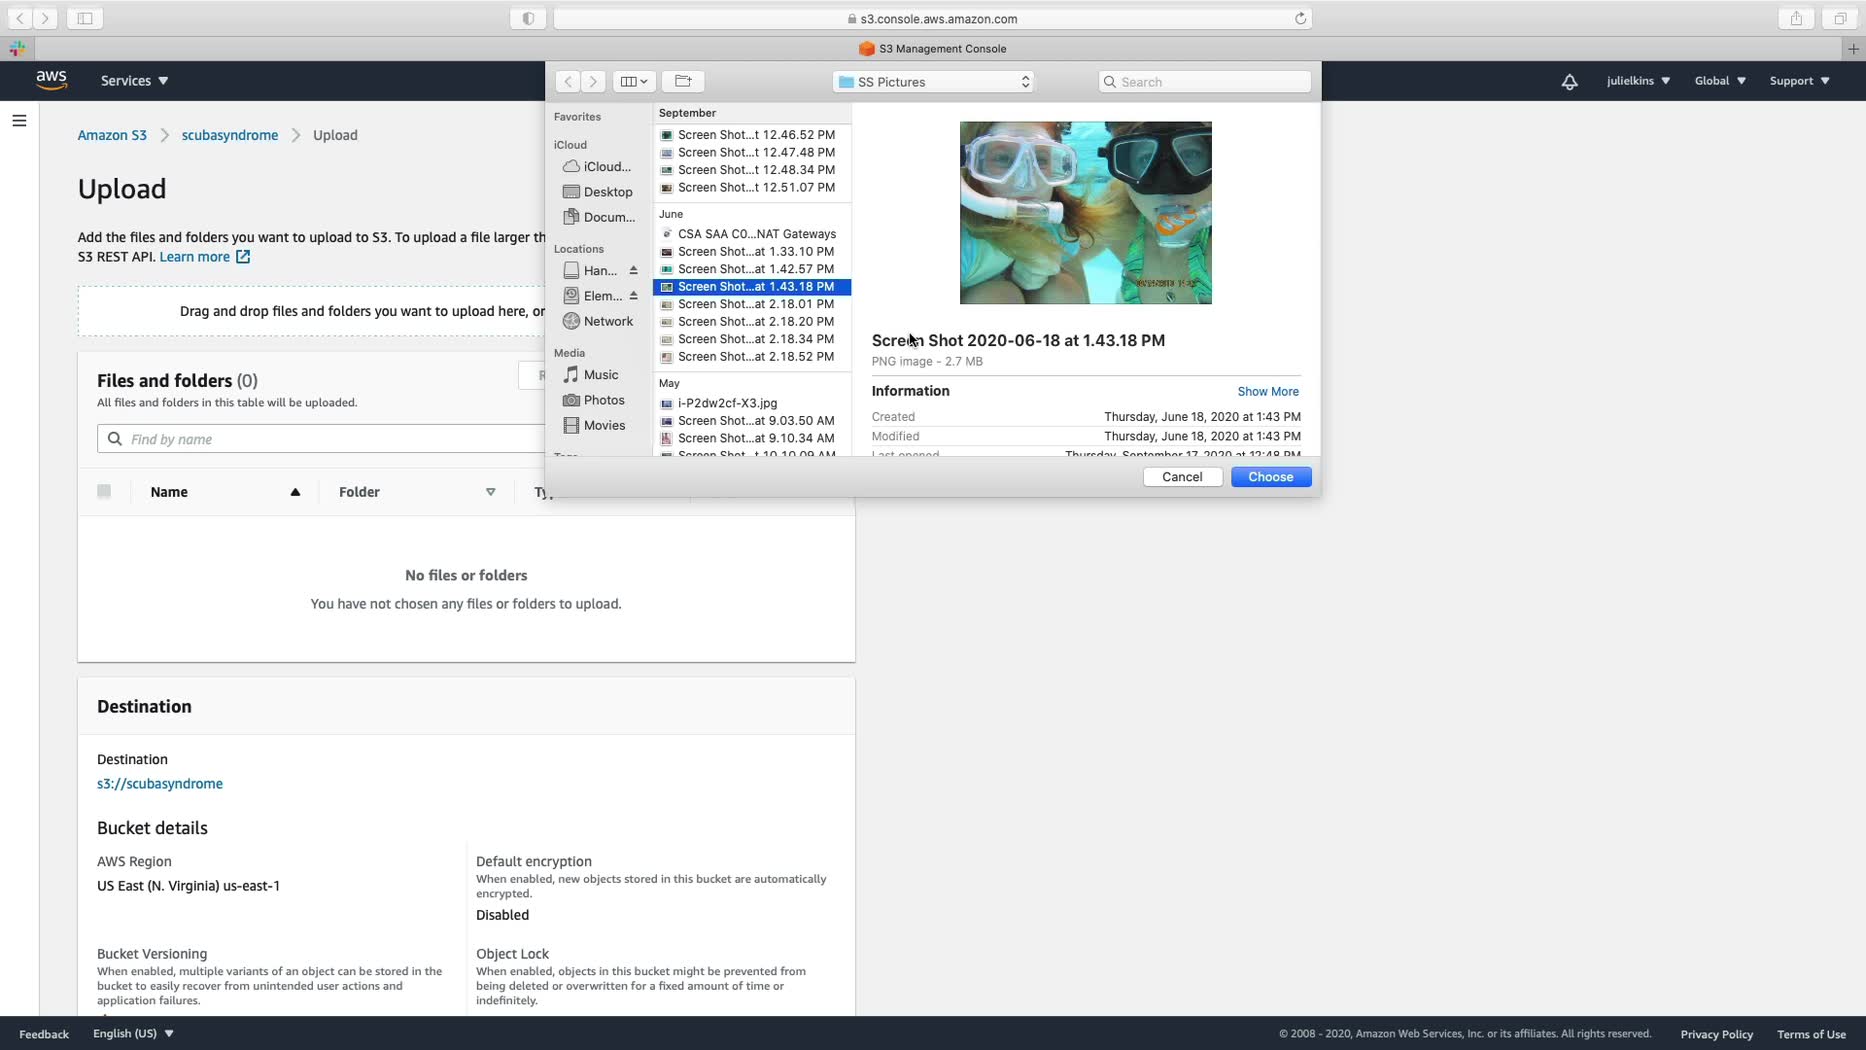
Task: Open the scubasyndrome breadcrumb link
Action: tap(230, 135)
